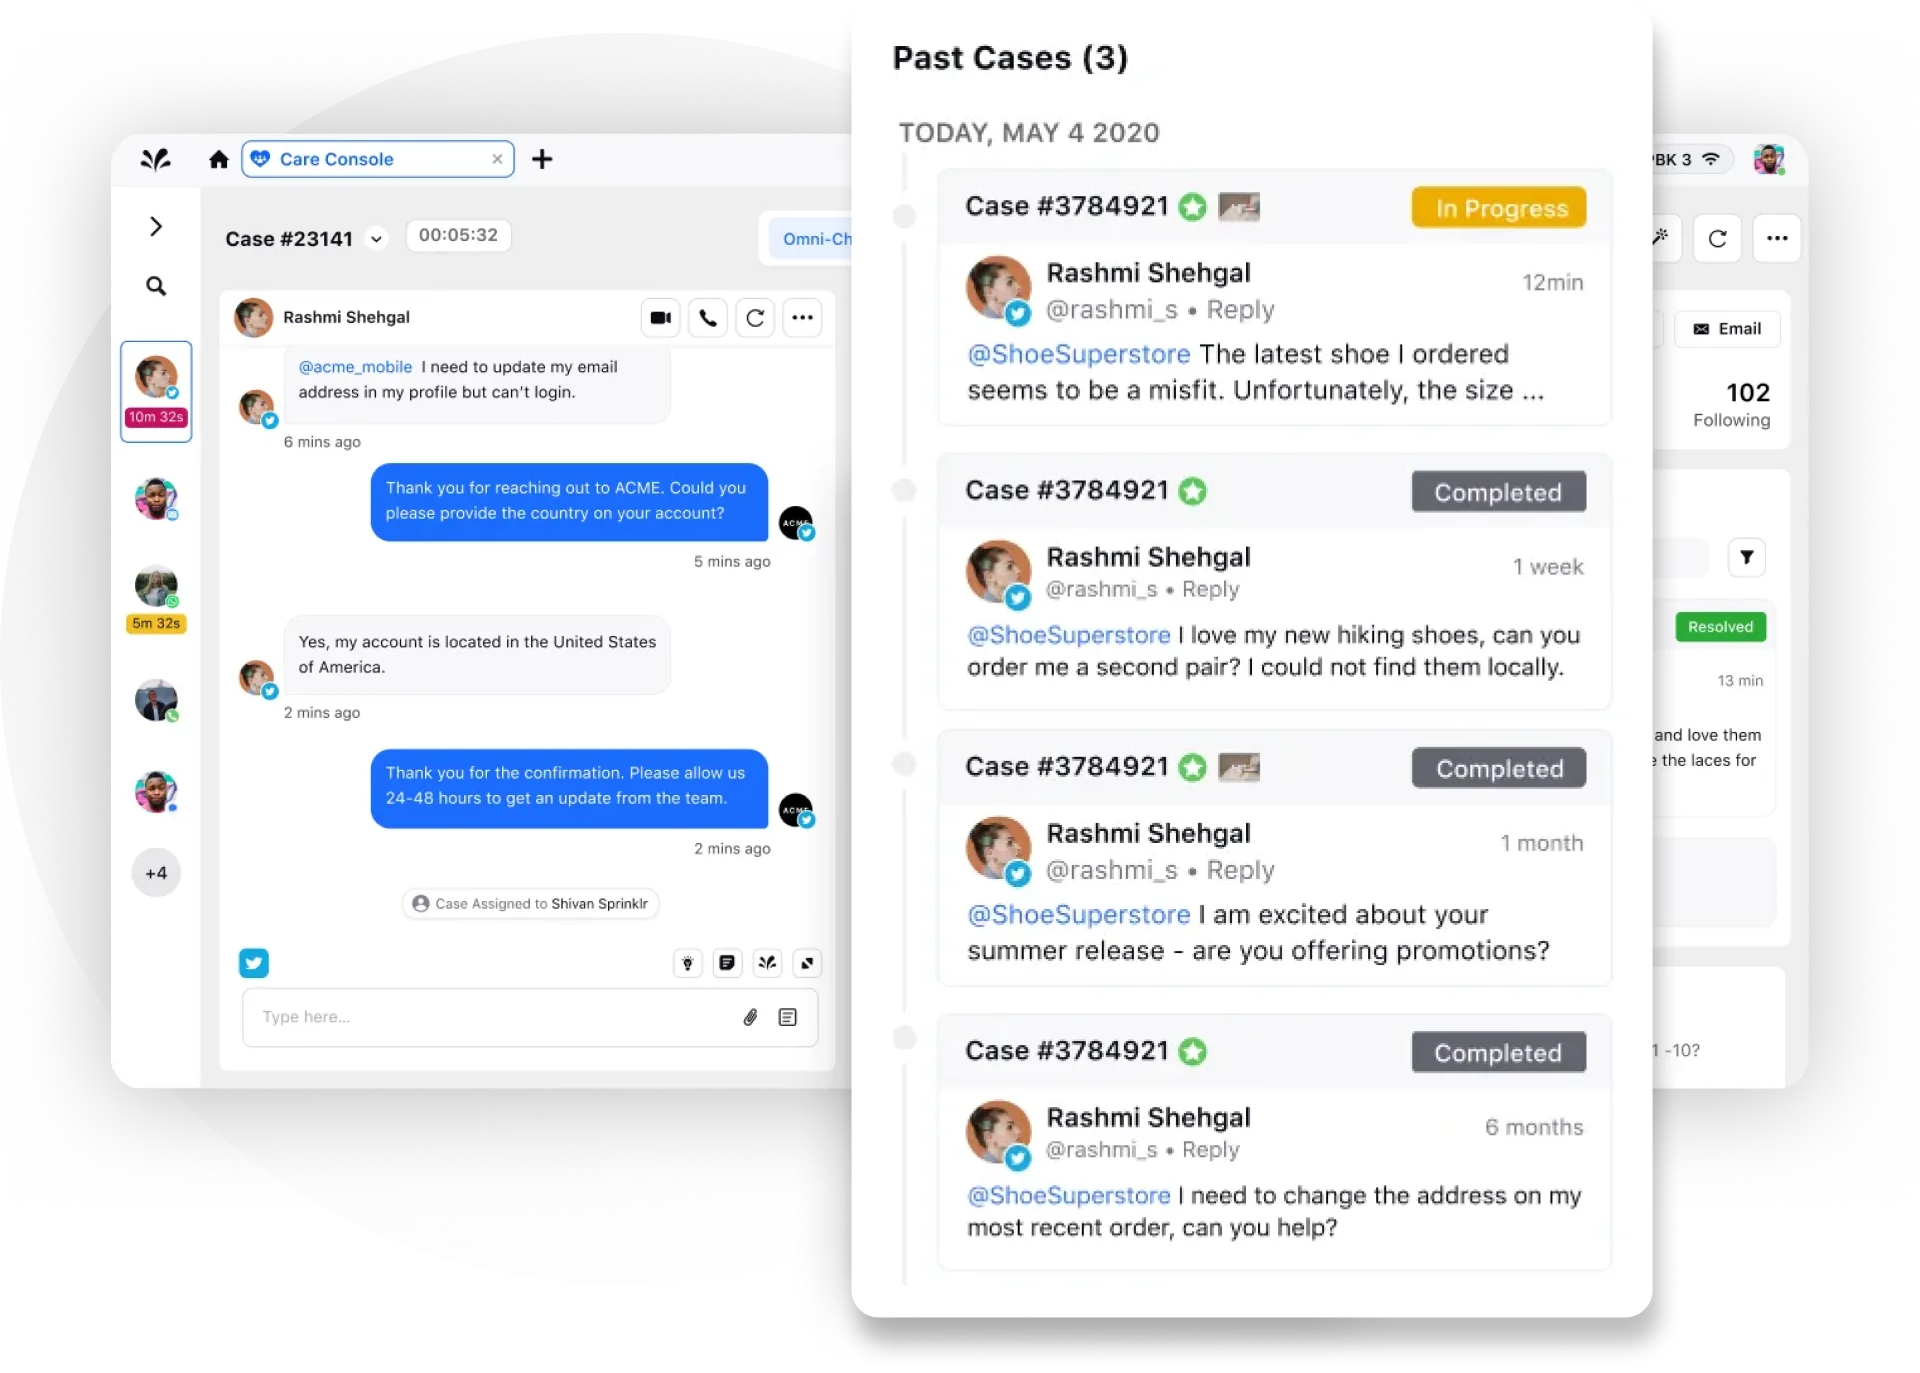Click the video call icon for Rashmi Shehgal

point(660,317)
